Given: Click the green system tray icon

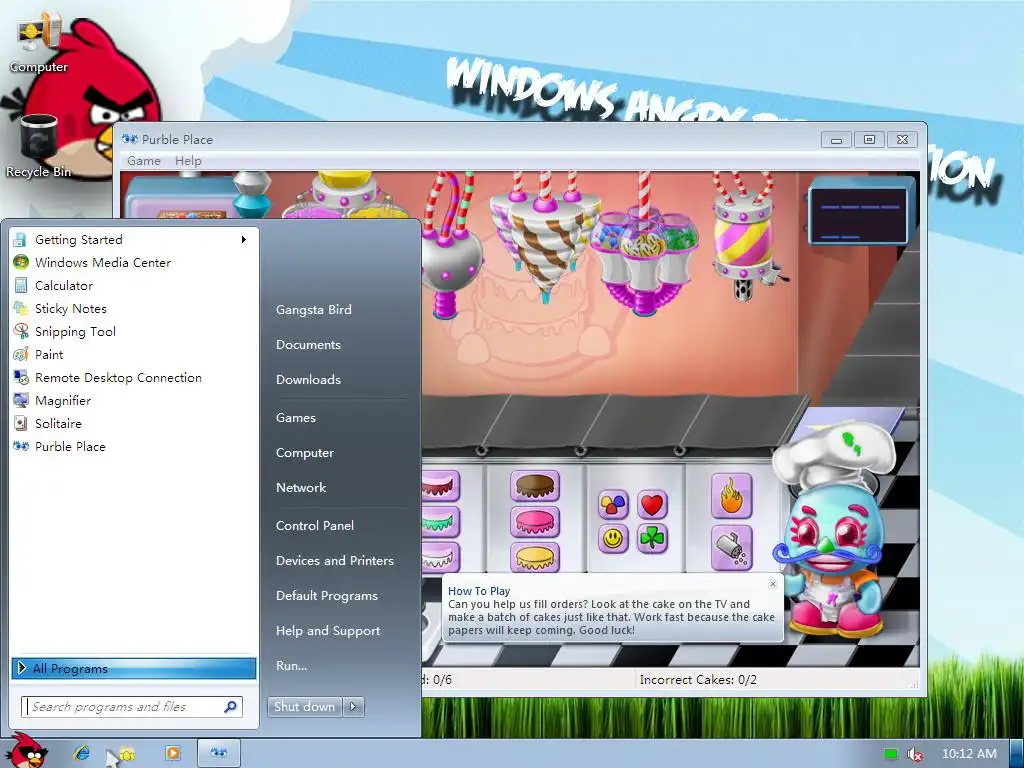Looking at the screenshot, I should click(x=890, y=754).
